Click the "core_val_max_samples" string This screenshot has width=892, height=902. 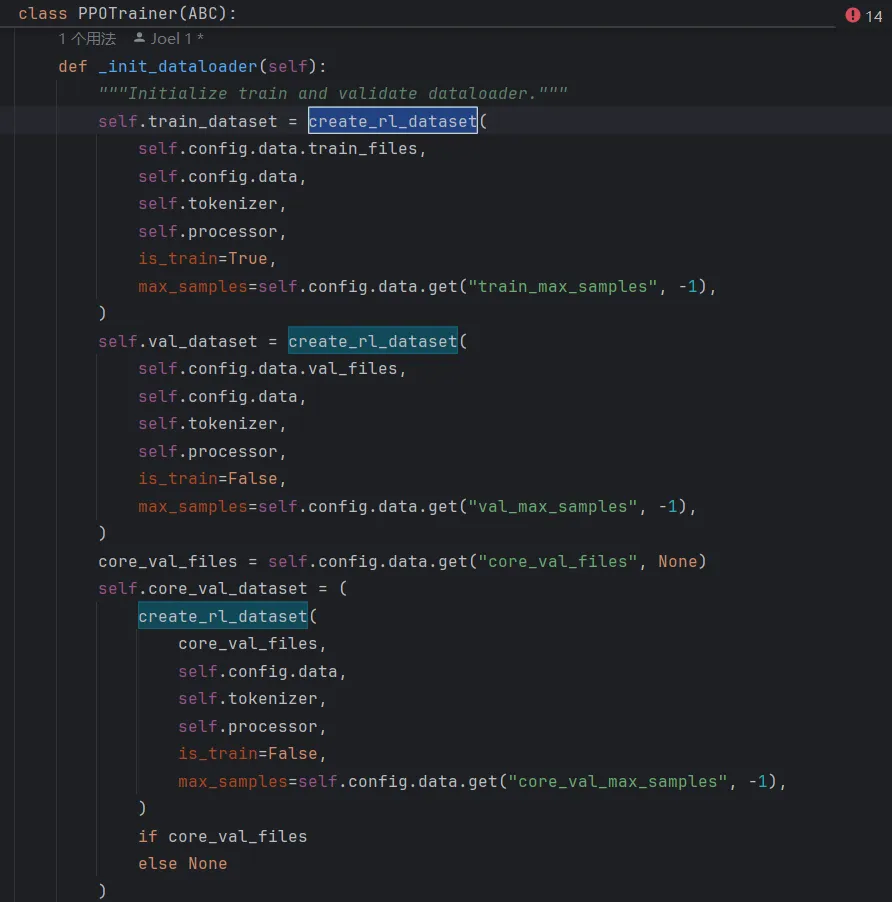tap(618, 781)
